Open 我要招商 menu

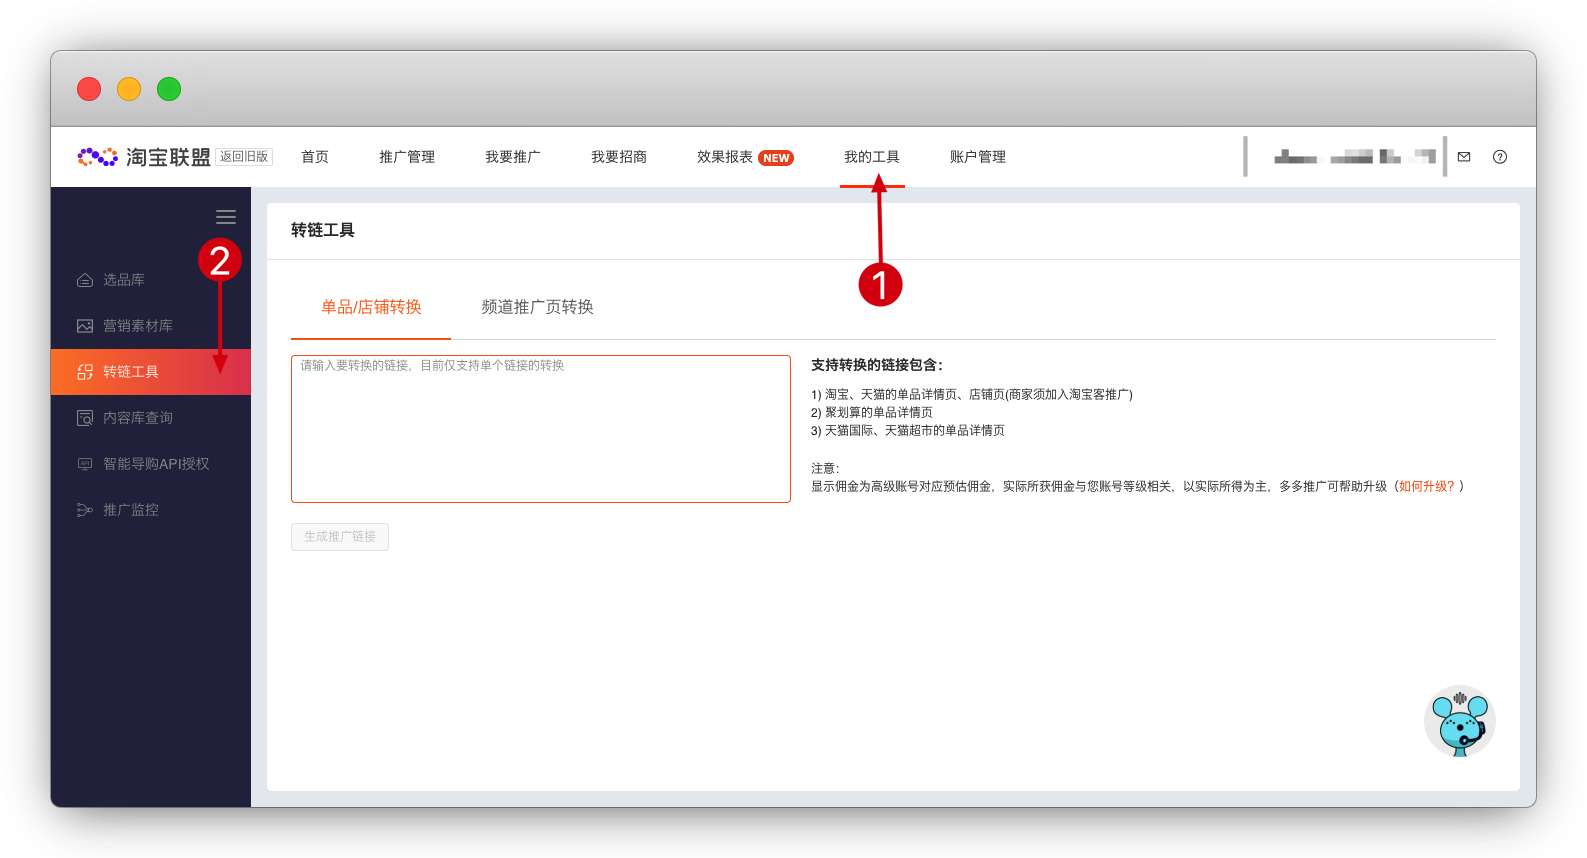pyautogui.click(x=619, y=157)
